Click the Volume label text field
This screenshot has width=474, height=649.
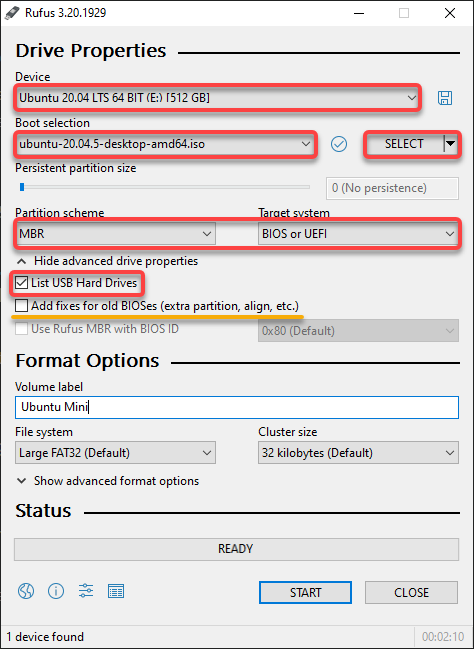(237, 407)
